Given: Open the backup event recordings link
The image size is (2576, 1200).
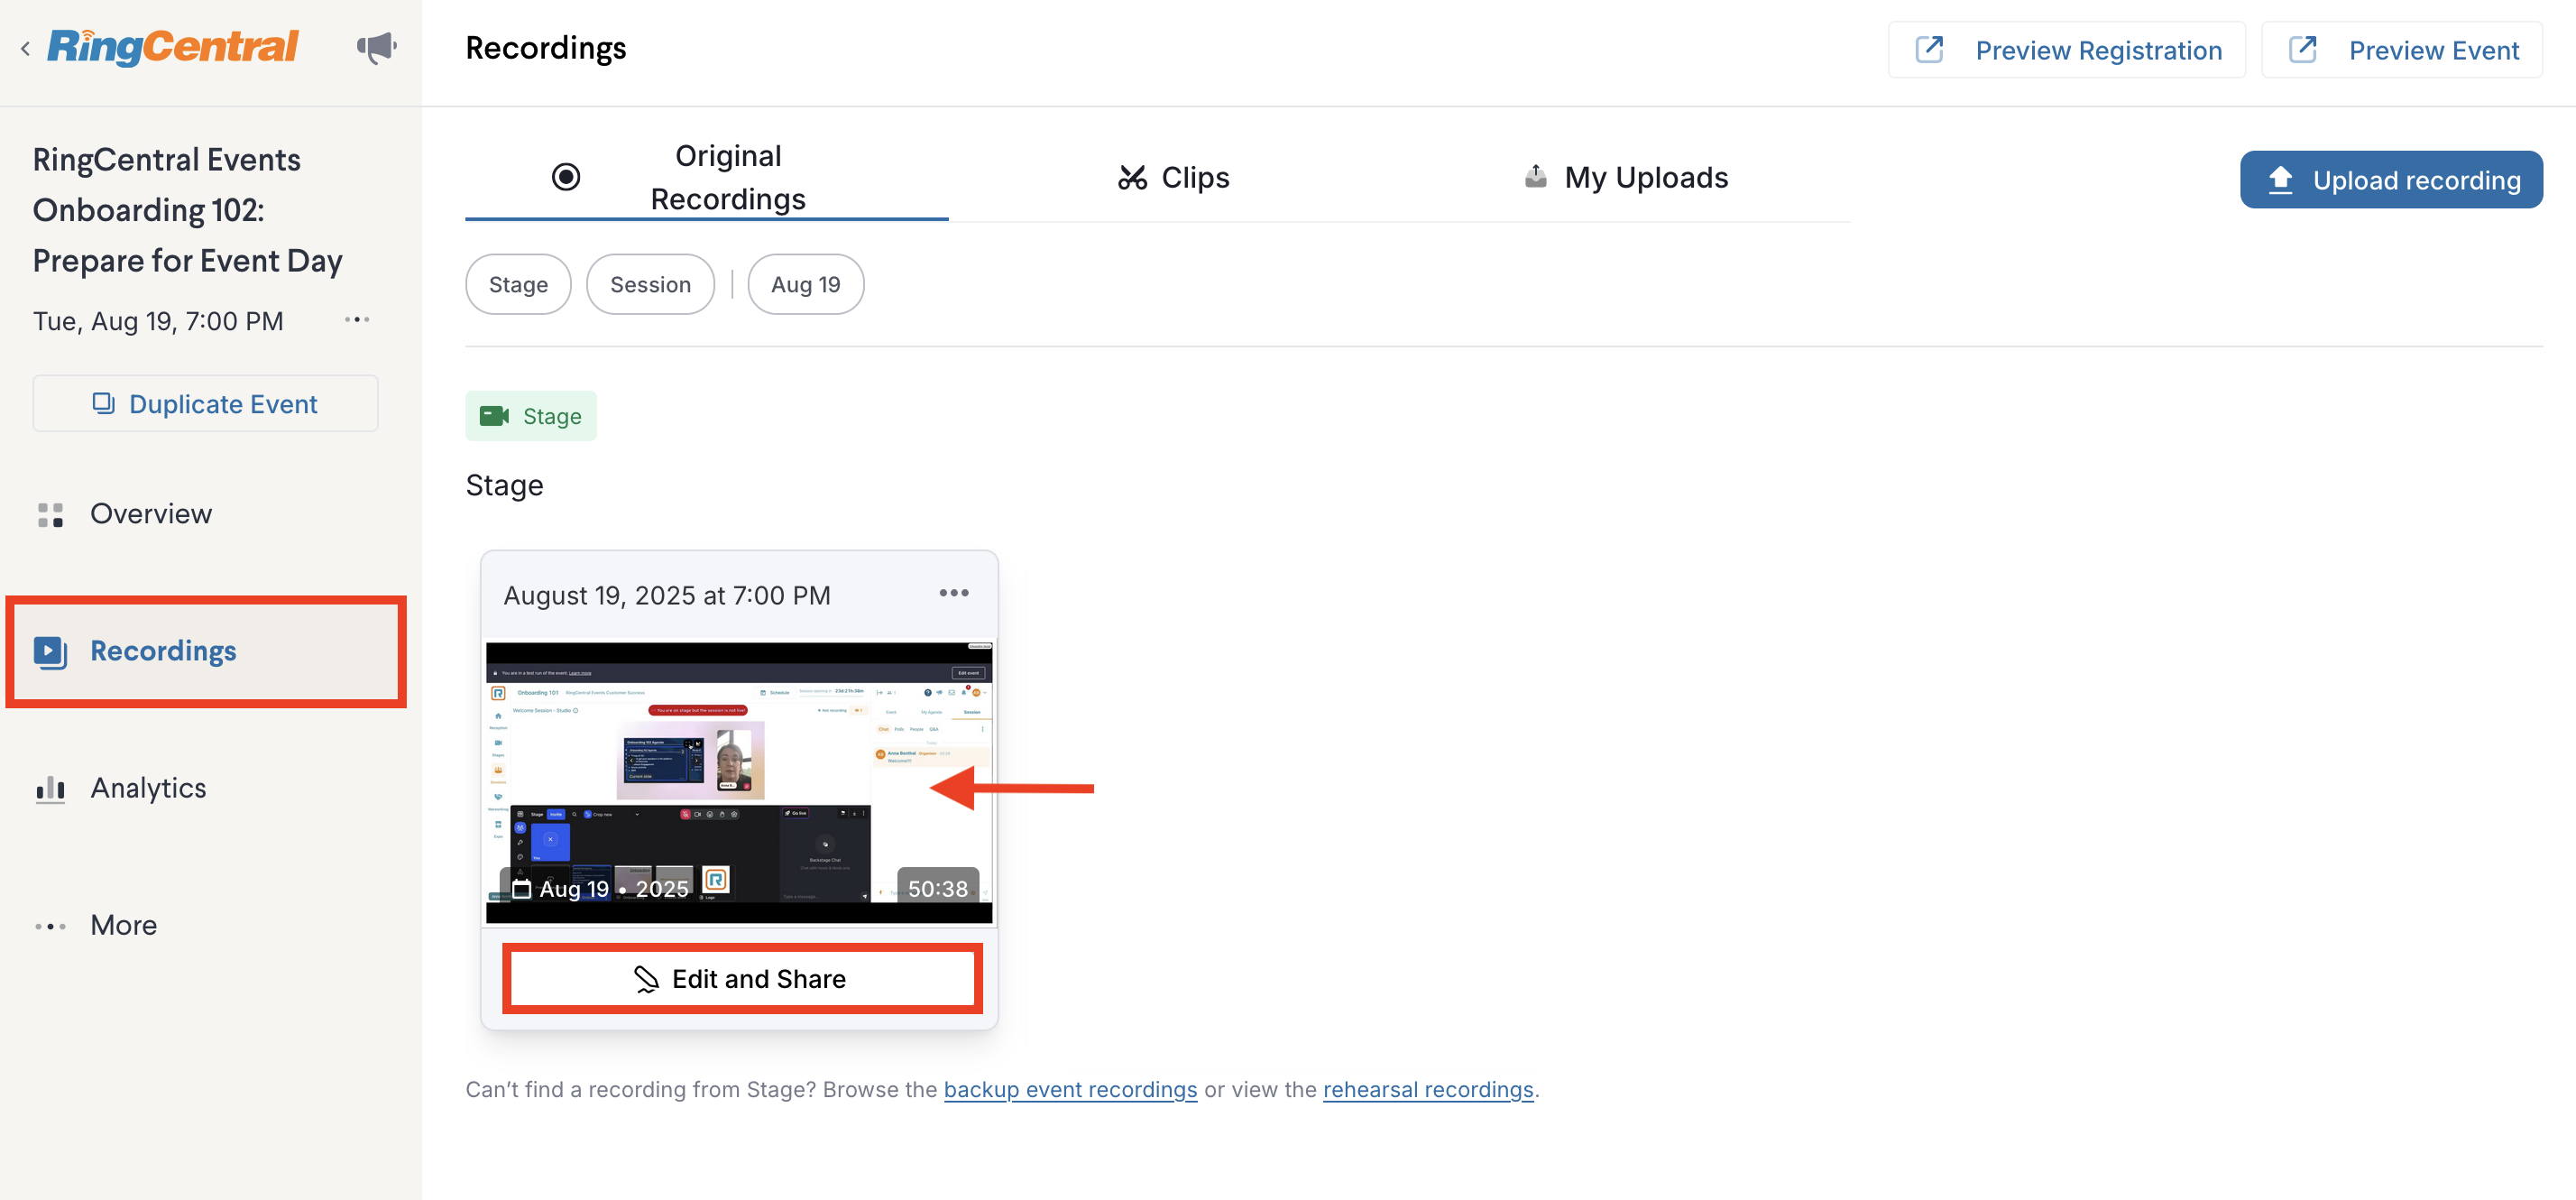Looking at the screenshot, I should click(x=1070, y=1089).
